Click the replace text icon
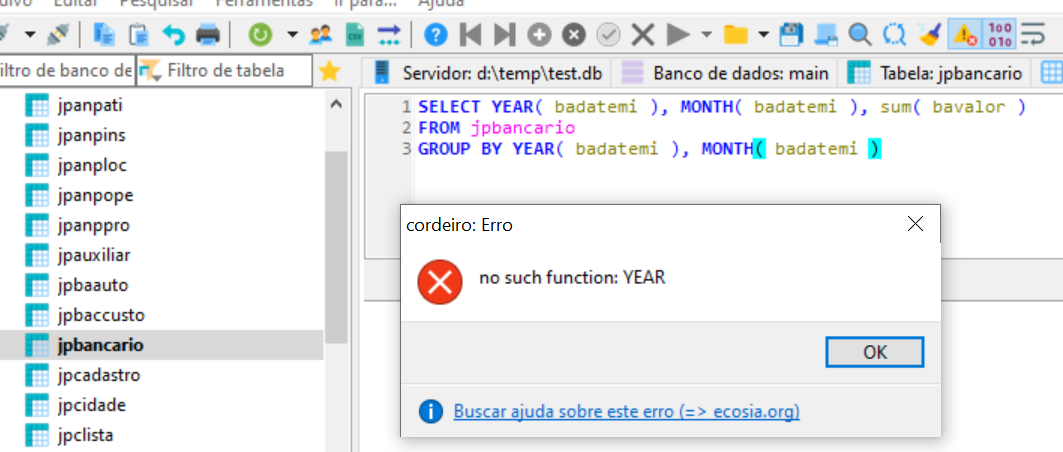This screenshot has width=1063, height=452. pyautogui.click(x=895, y=34)
